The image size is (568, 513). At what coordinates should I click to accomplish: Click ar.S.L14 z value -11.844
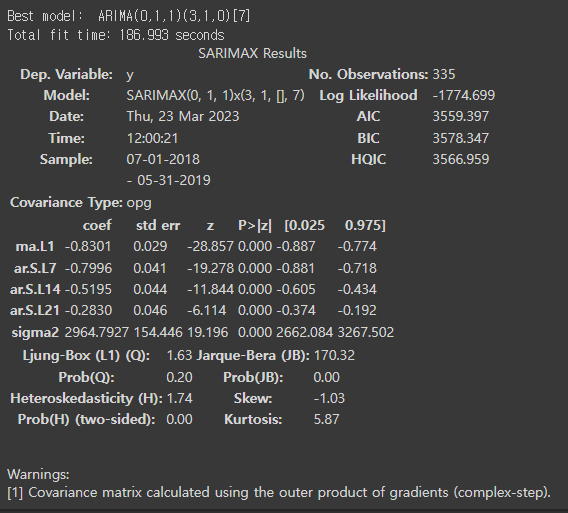tap(210, 289)
